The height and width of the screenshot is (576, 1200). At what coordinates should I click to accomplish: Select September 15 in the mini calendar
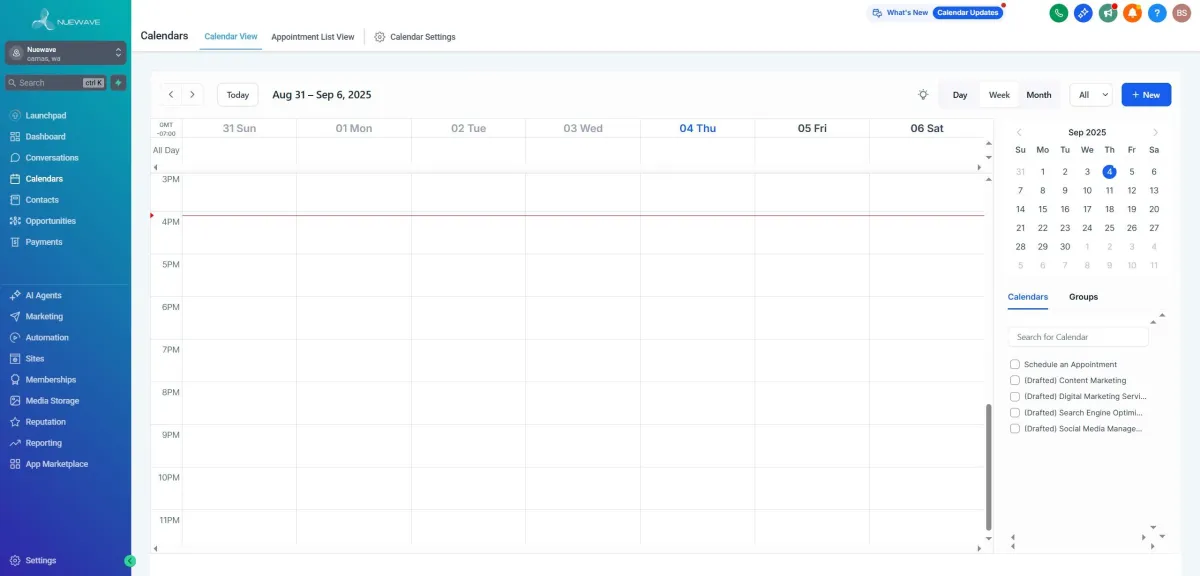tap(1043, 209)
